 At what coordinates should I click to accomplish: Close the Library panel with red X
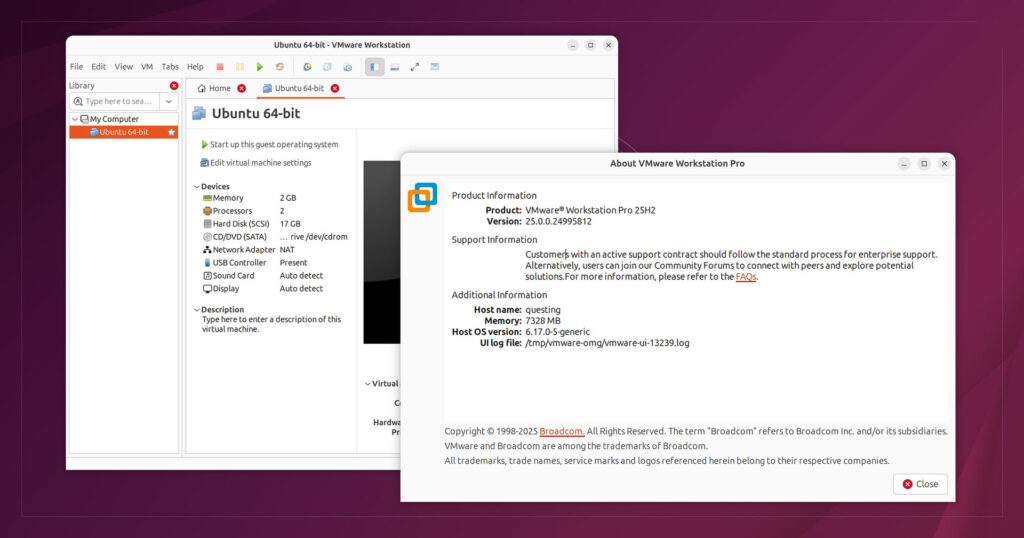[174, 86]
